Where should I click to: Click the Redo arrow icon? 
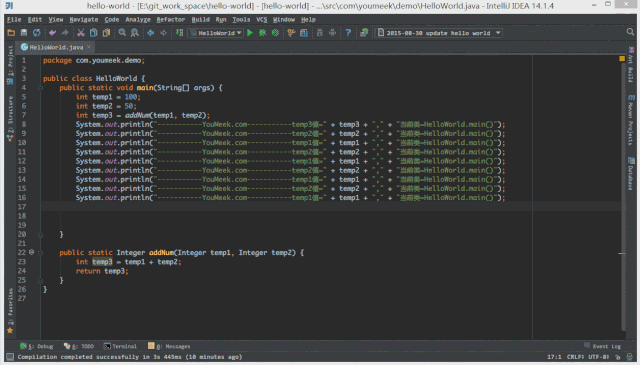click(x=65, y=33)
